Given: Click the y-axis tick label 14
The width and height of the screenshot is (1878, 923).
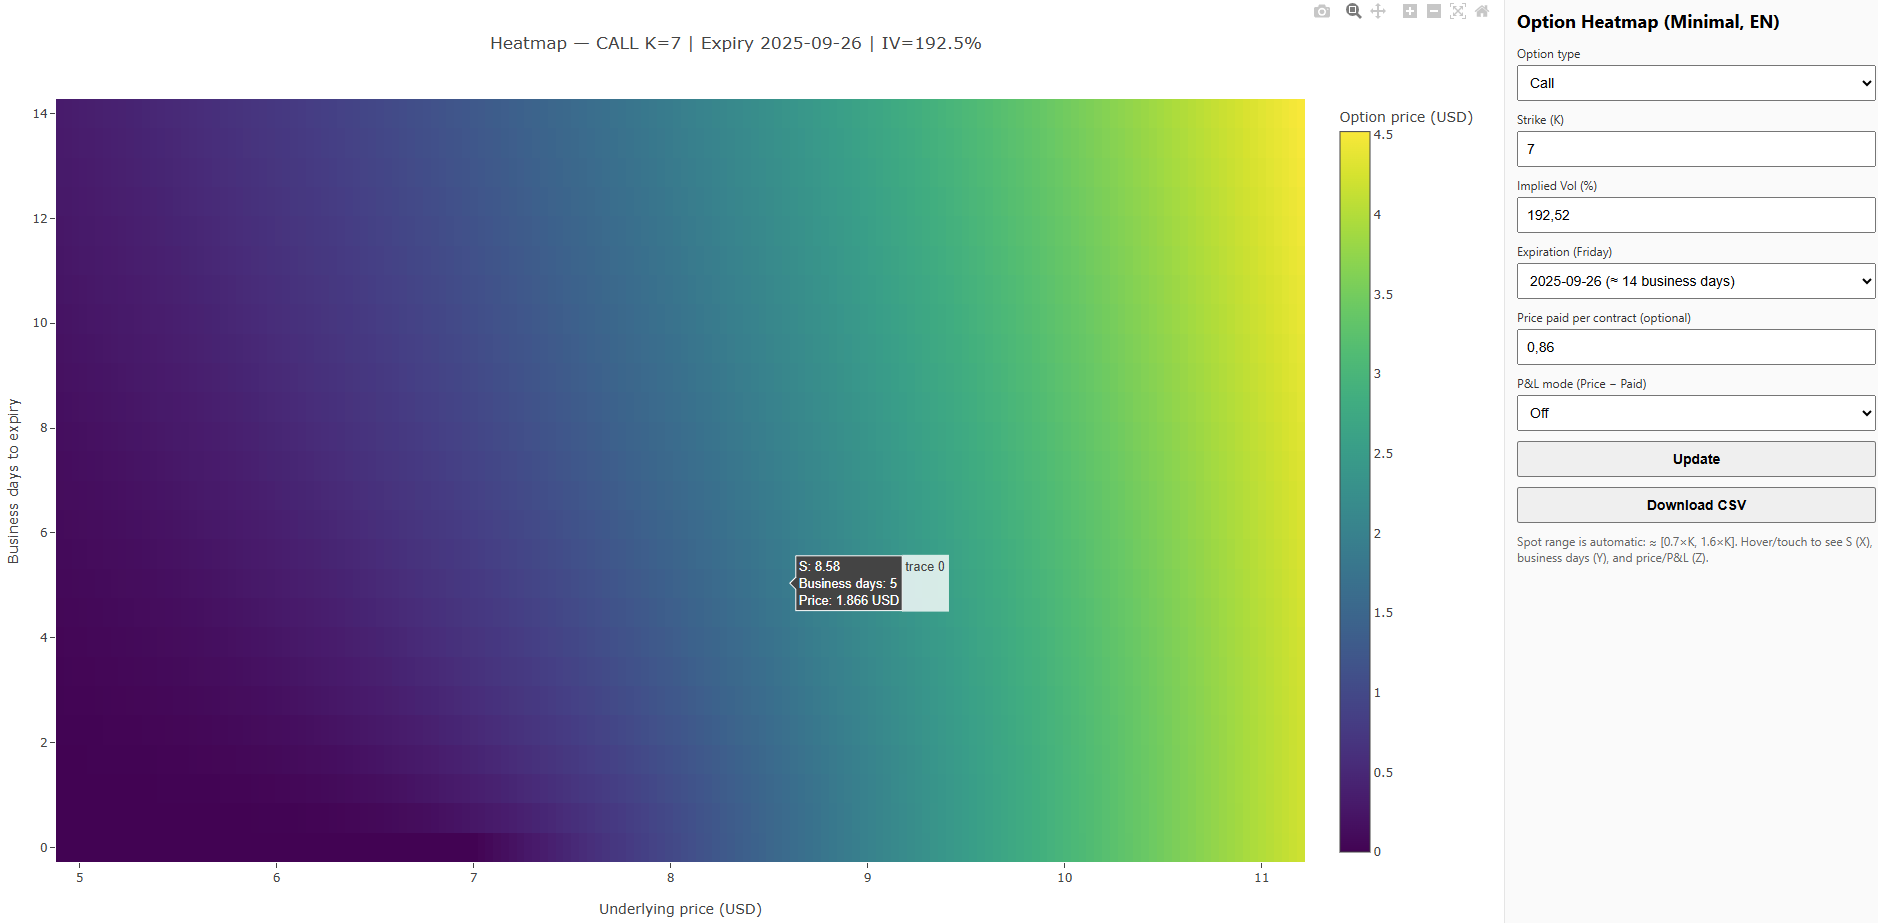Looking at the screenshot, I should tap(40, 114).
